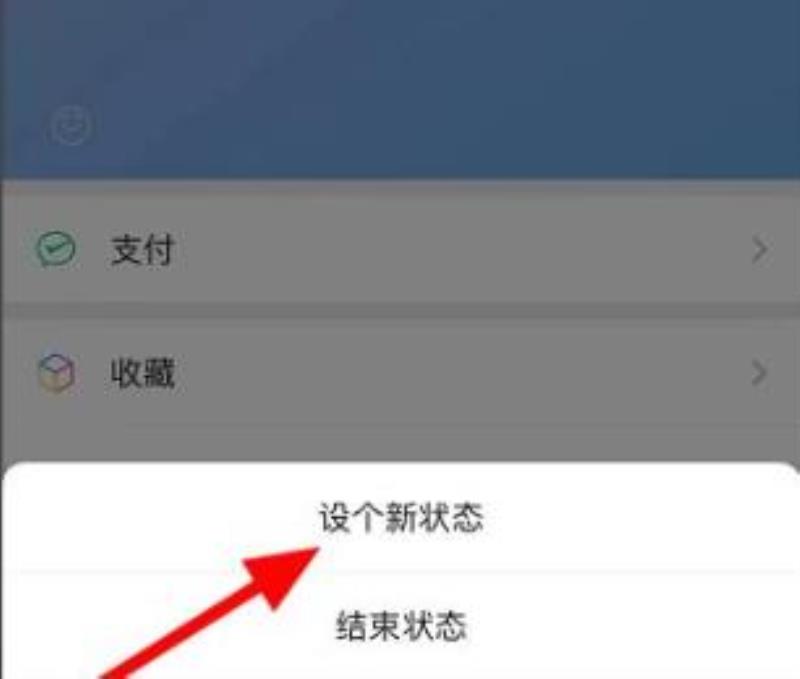Click empty middle area of 支付 row
This screenshot has width=800, height=679.
tap(459, 249)
